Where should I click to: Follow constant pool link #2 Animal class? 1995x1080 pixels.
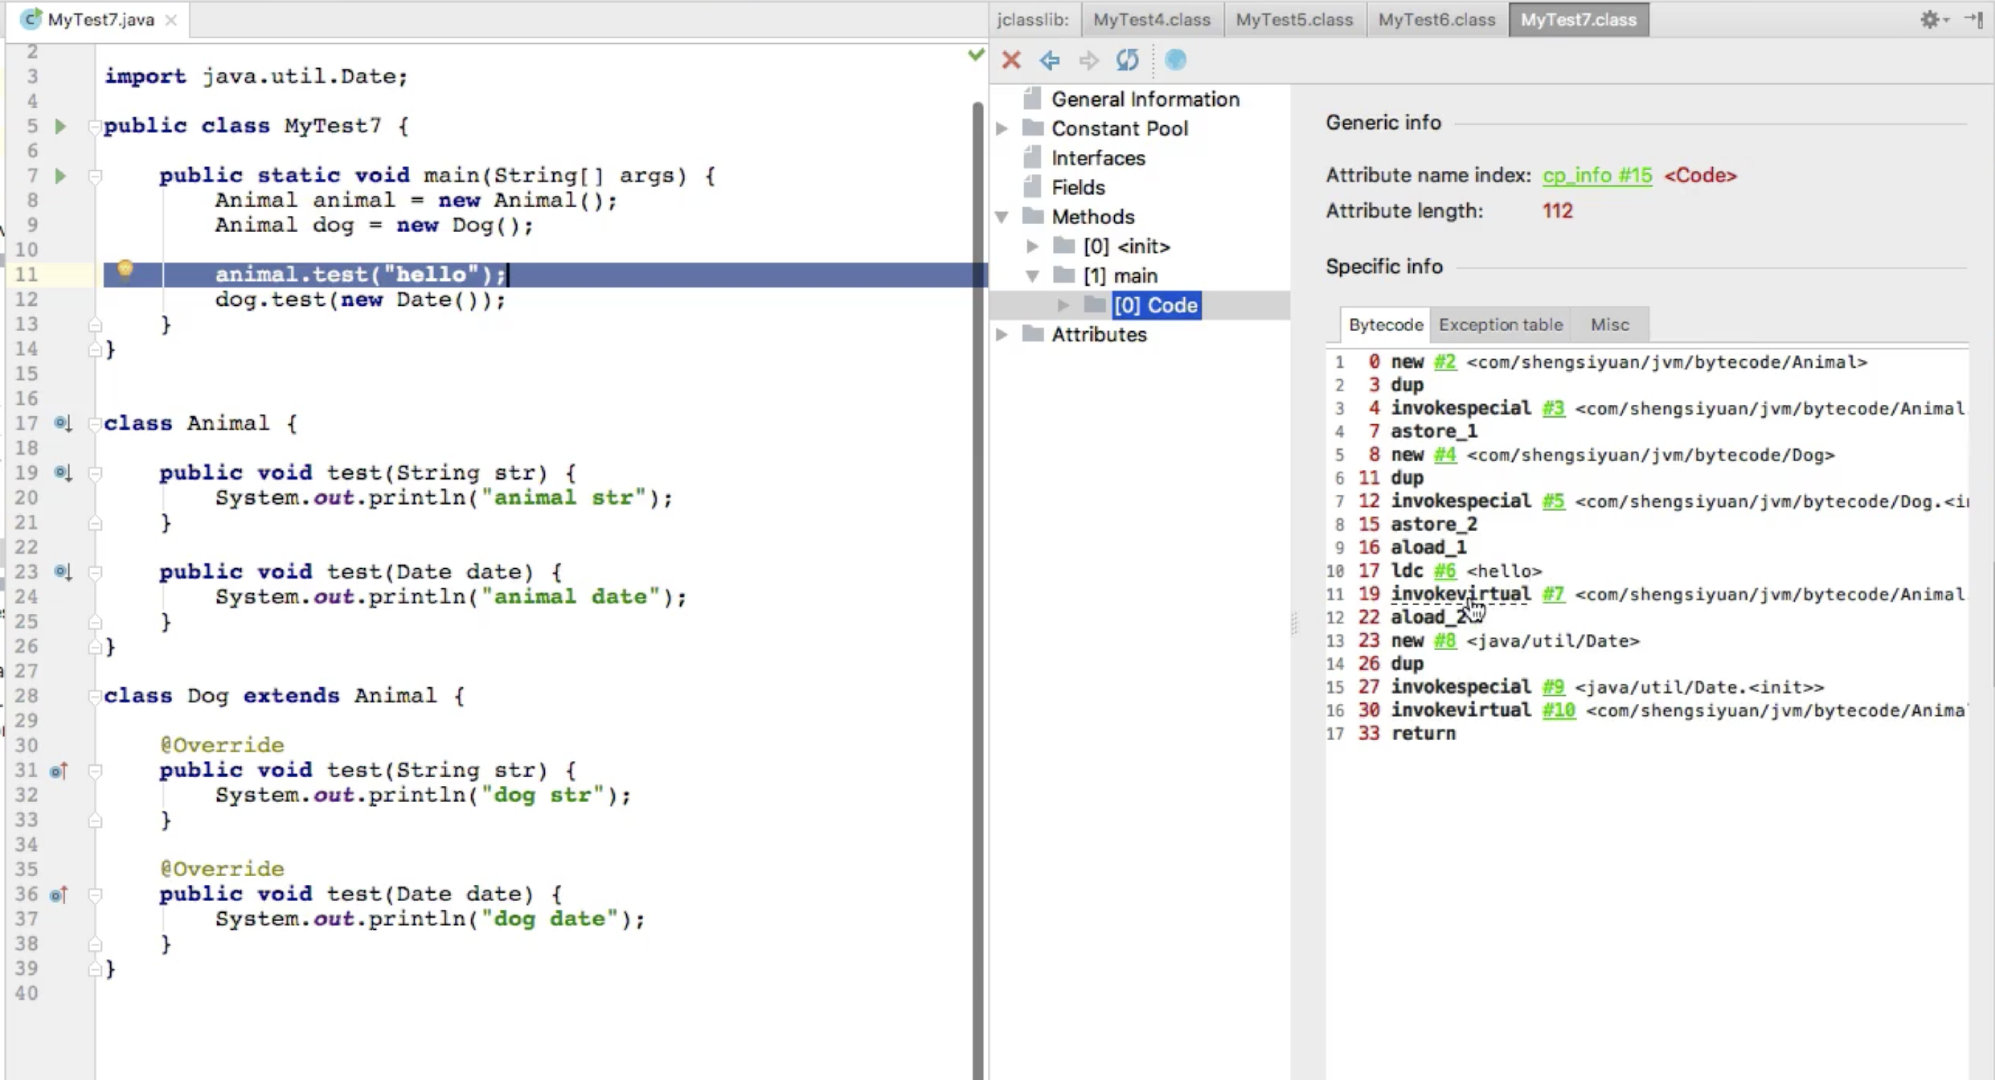point(1445,362)
